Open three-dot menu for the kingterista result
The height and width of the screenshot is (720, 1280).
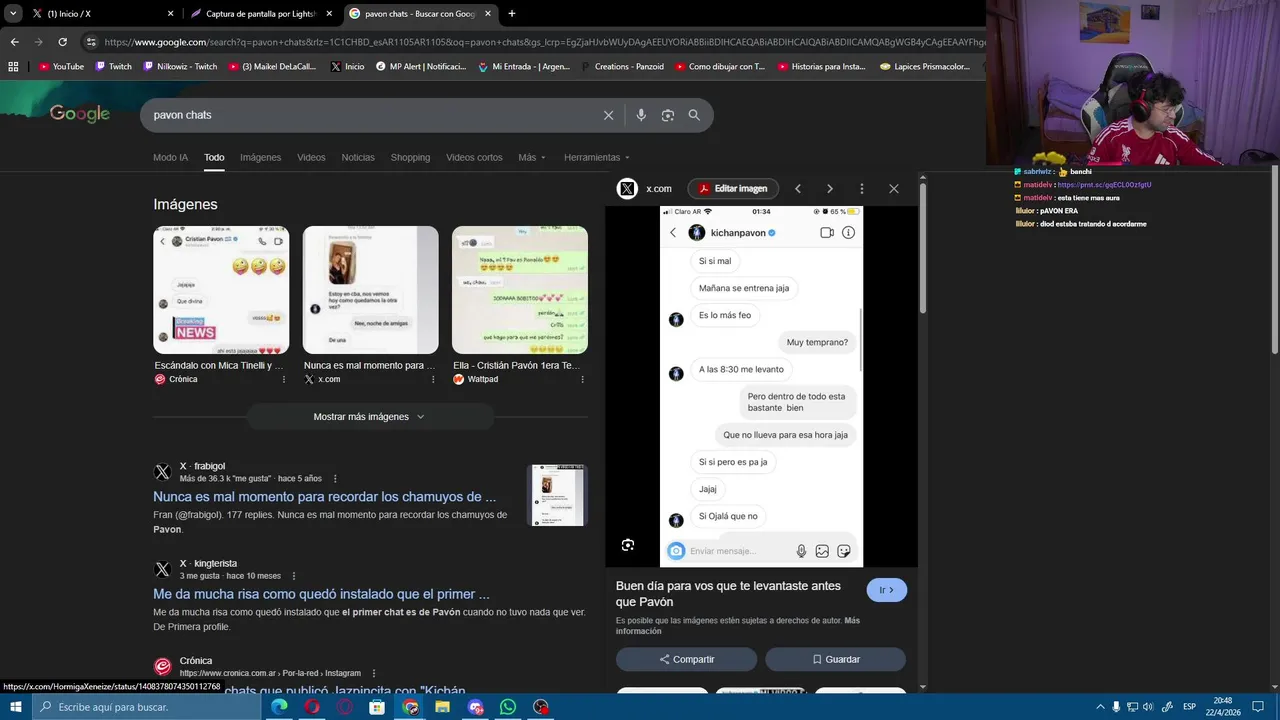click(294, 576)
